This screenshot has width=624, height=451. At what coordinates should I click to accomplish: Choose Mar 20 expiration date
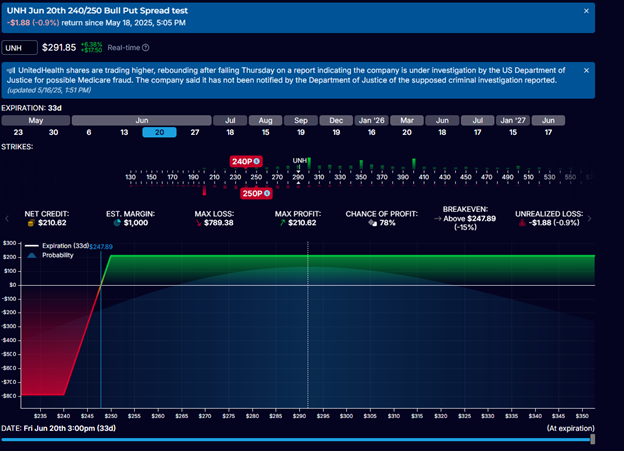pyautogui.click(x=407, y=133)
